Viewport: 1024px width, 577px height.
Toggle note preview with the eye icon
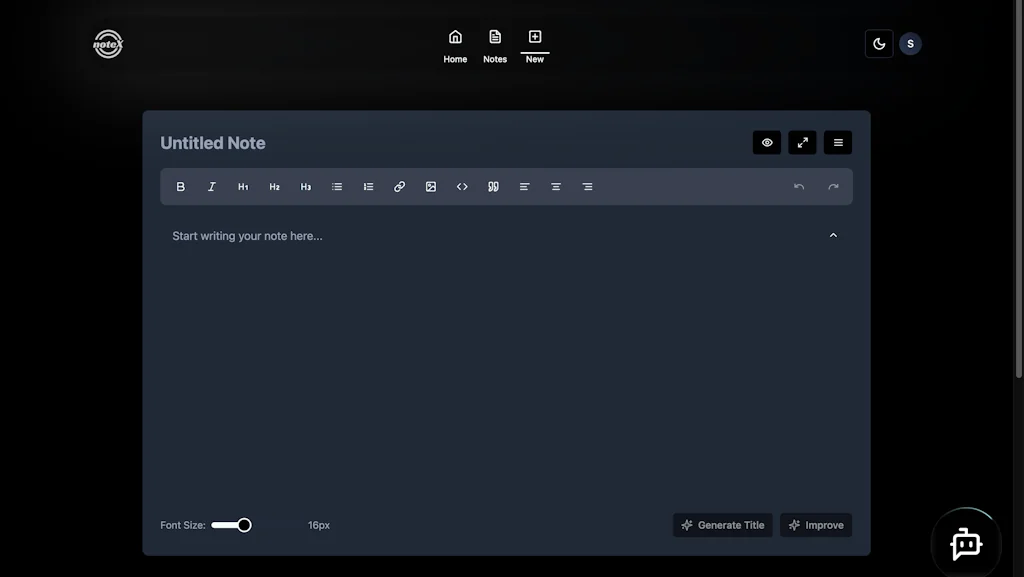pyautogui.click(x=766, y=142)
